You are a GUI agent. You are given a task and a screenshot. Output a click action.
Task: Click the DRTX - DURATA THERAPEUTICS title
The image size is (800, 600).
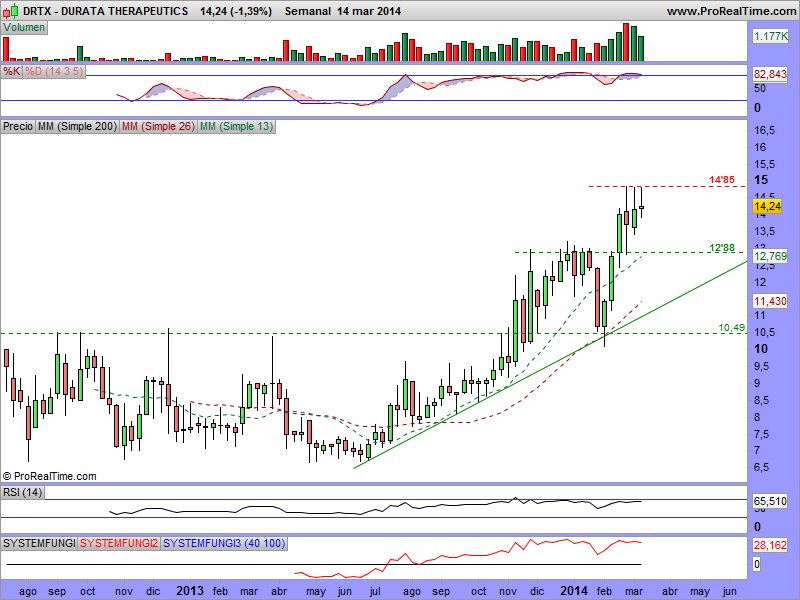106,11
